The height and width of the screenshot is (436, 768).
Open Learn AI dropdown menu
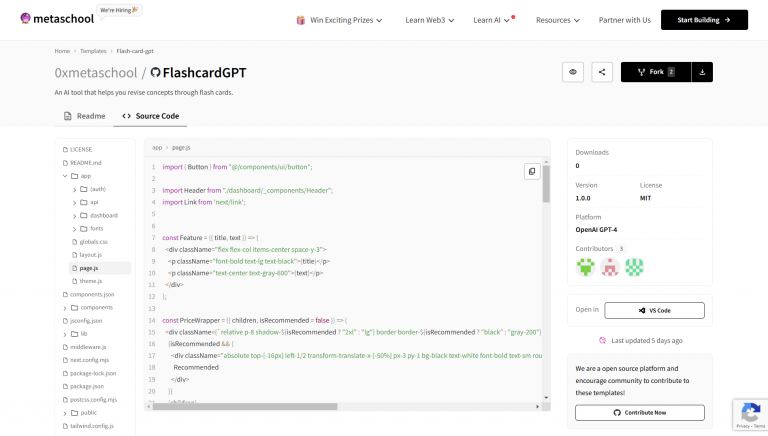[x=491, y=20]
